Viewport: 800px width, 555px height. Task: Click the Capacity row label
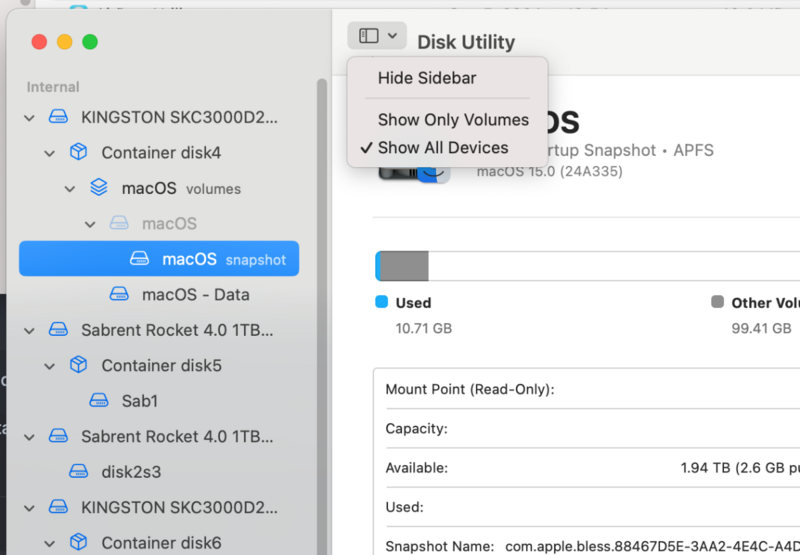(416, 428)
